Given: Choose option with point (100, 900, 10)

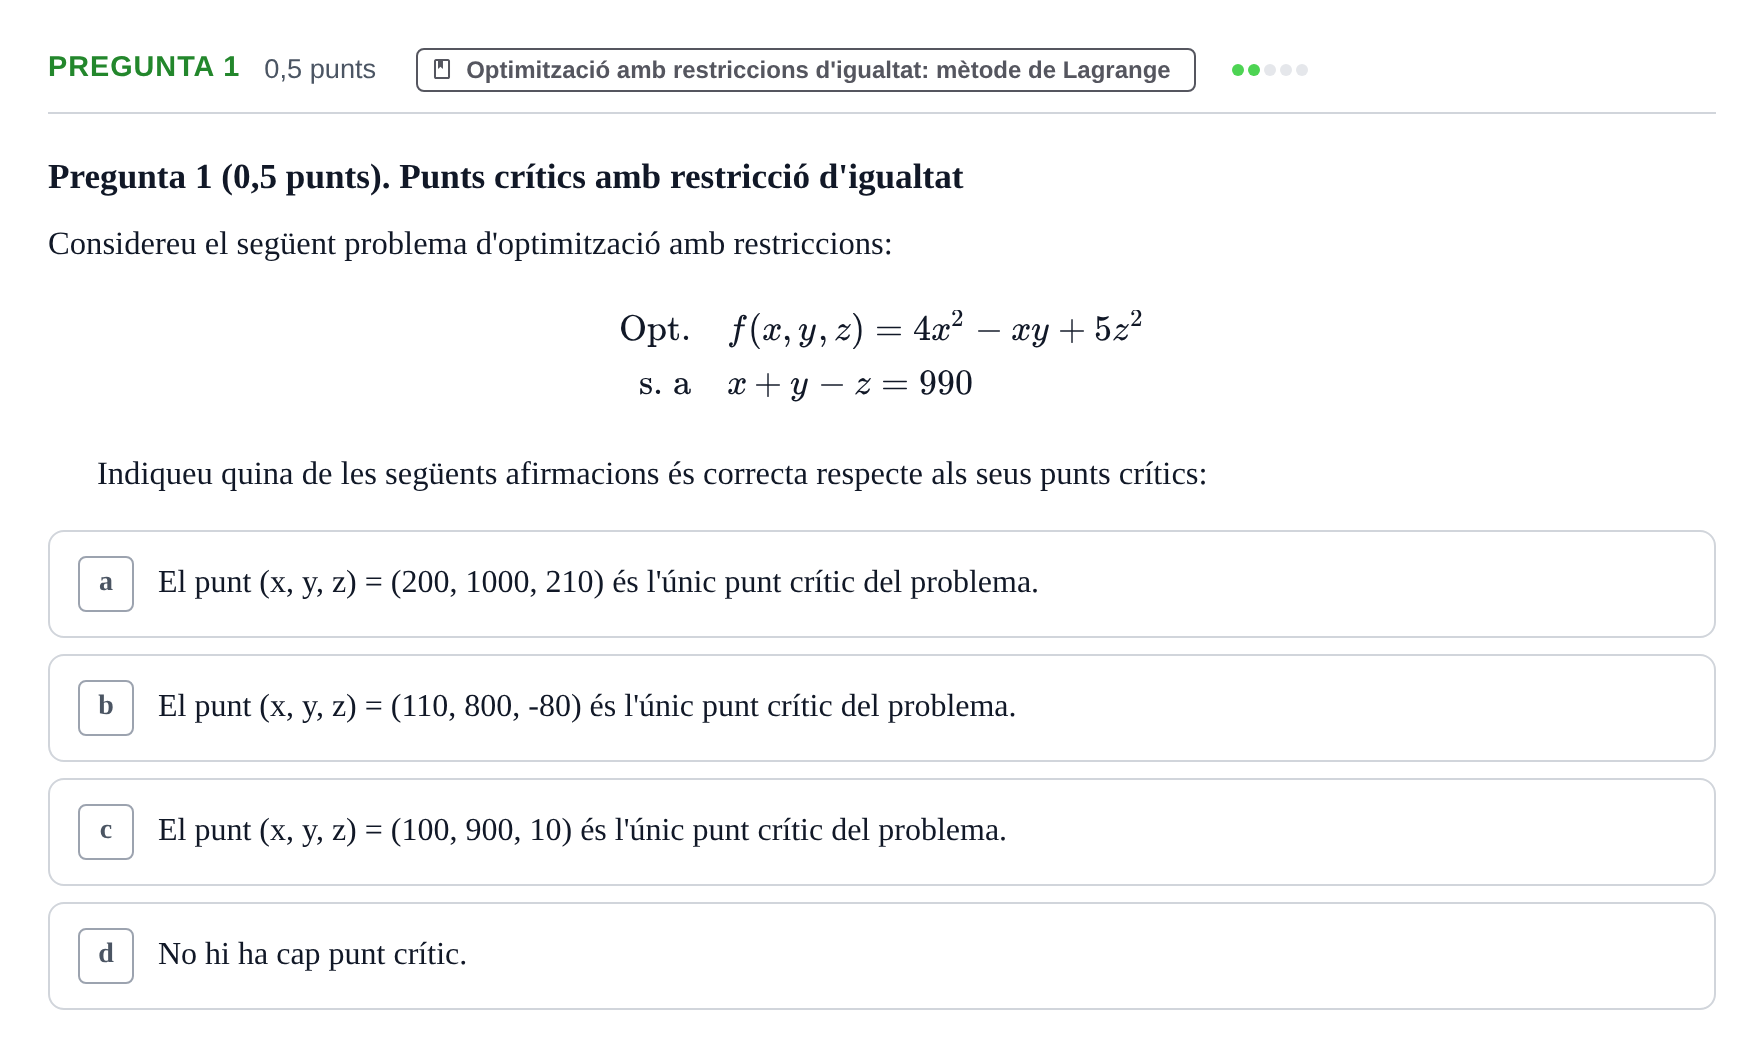Looking at the screenshot, I should [882, 832].
